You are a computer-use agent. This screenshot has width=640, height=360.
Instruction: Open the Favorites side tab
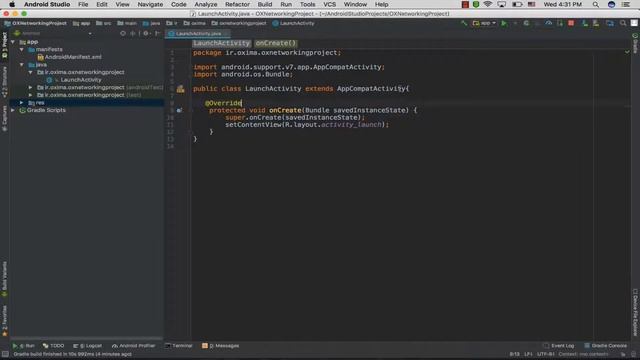coord(4,321)
